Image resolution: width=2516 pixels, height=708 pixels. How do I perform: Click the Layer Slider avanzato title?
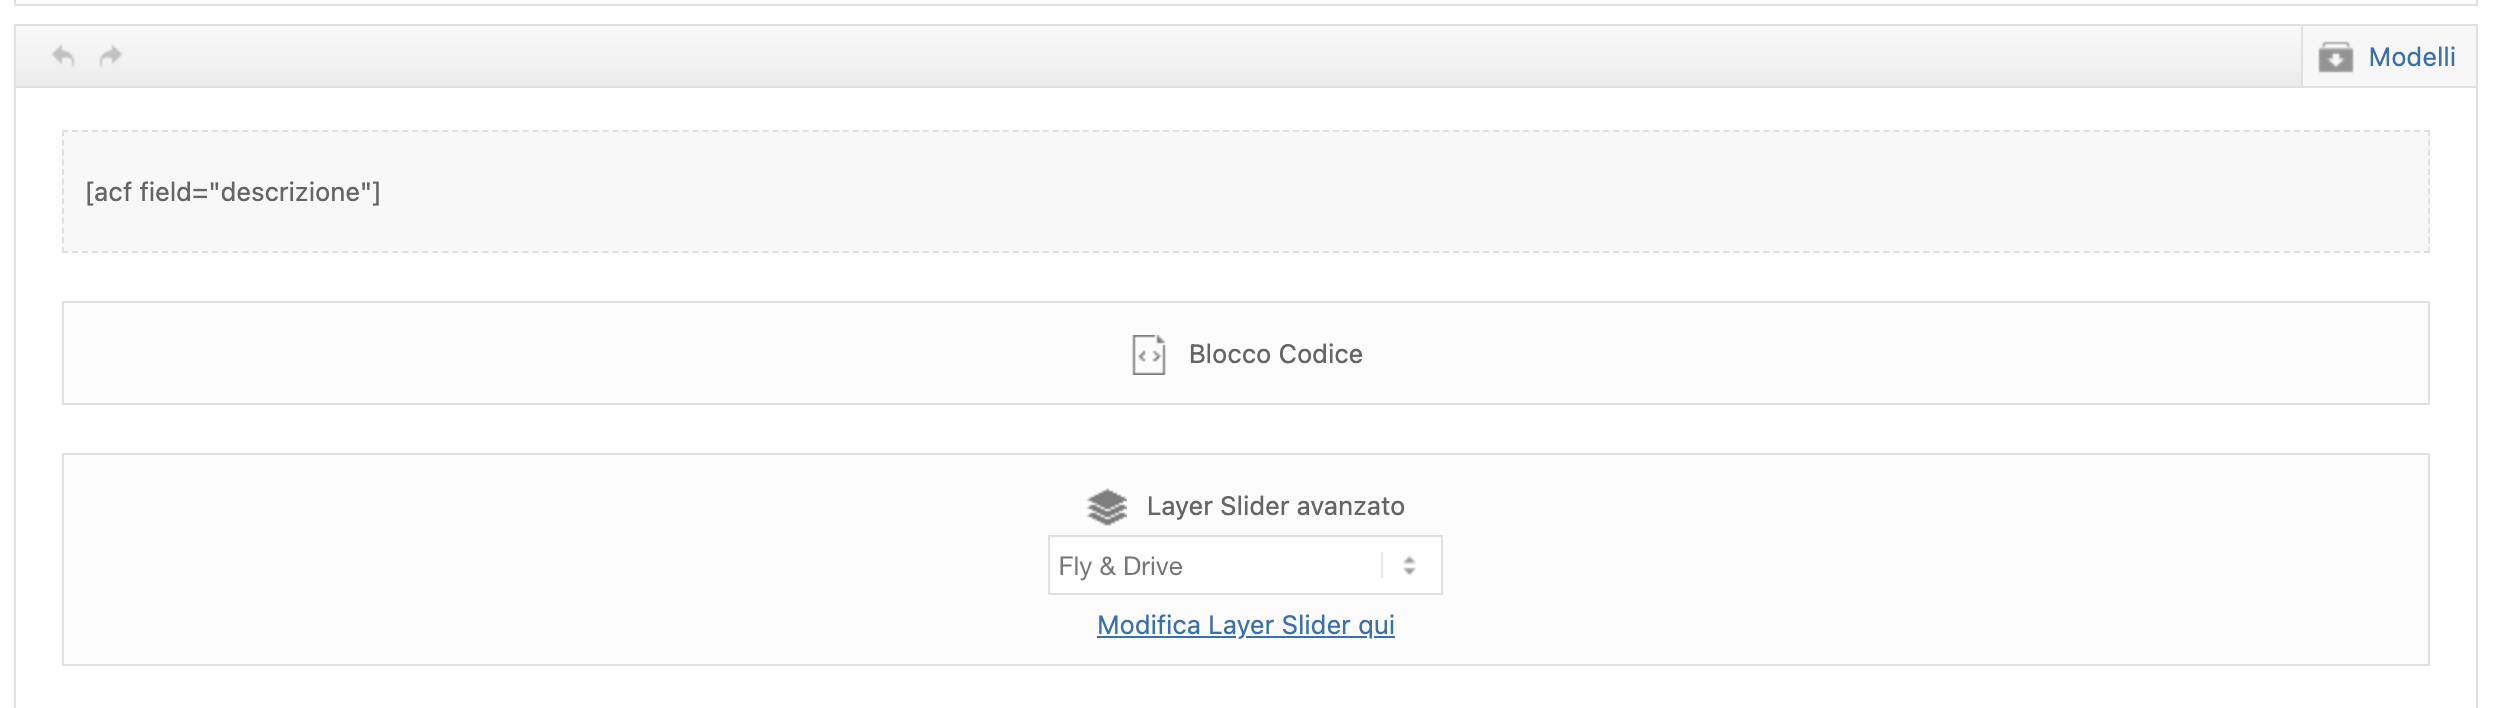click(1275, 506)
